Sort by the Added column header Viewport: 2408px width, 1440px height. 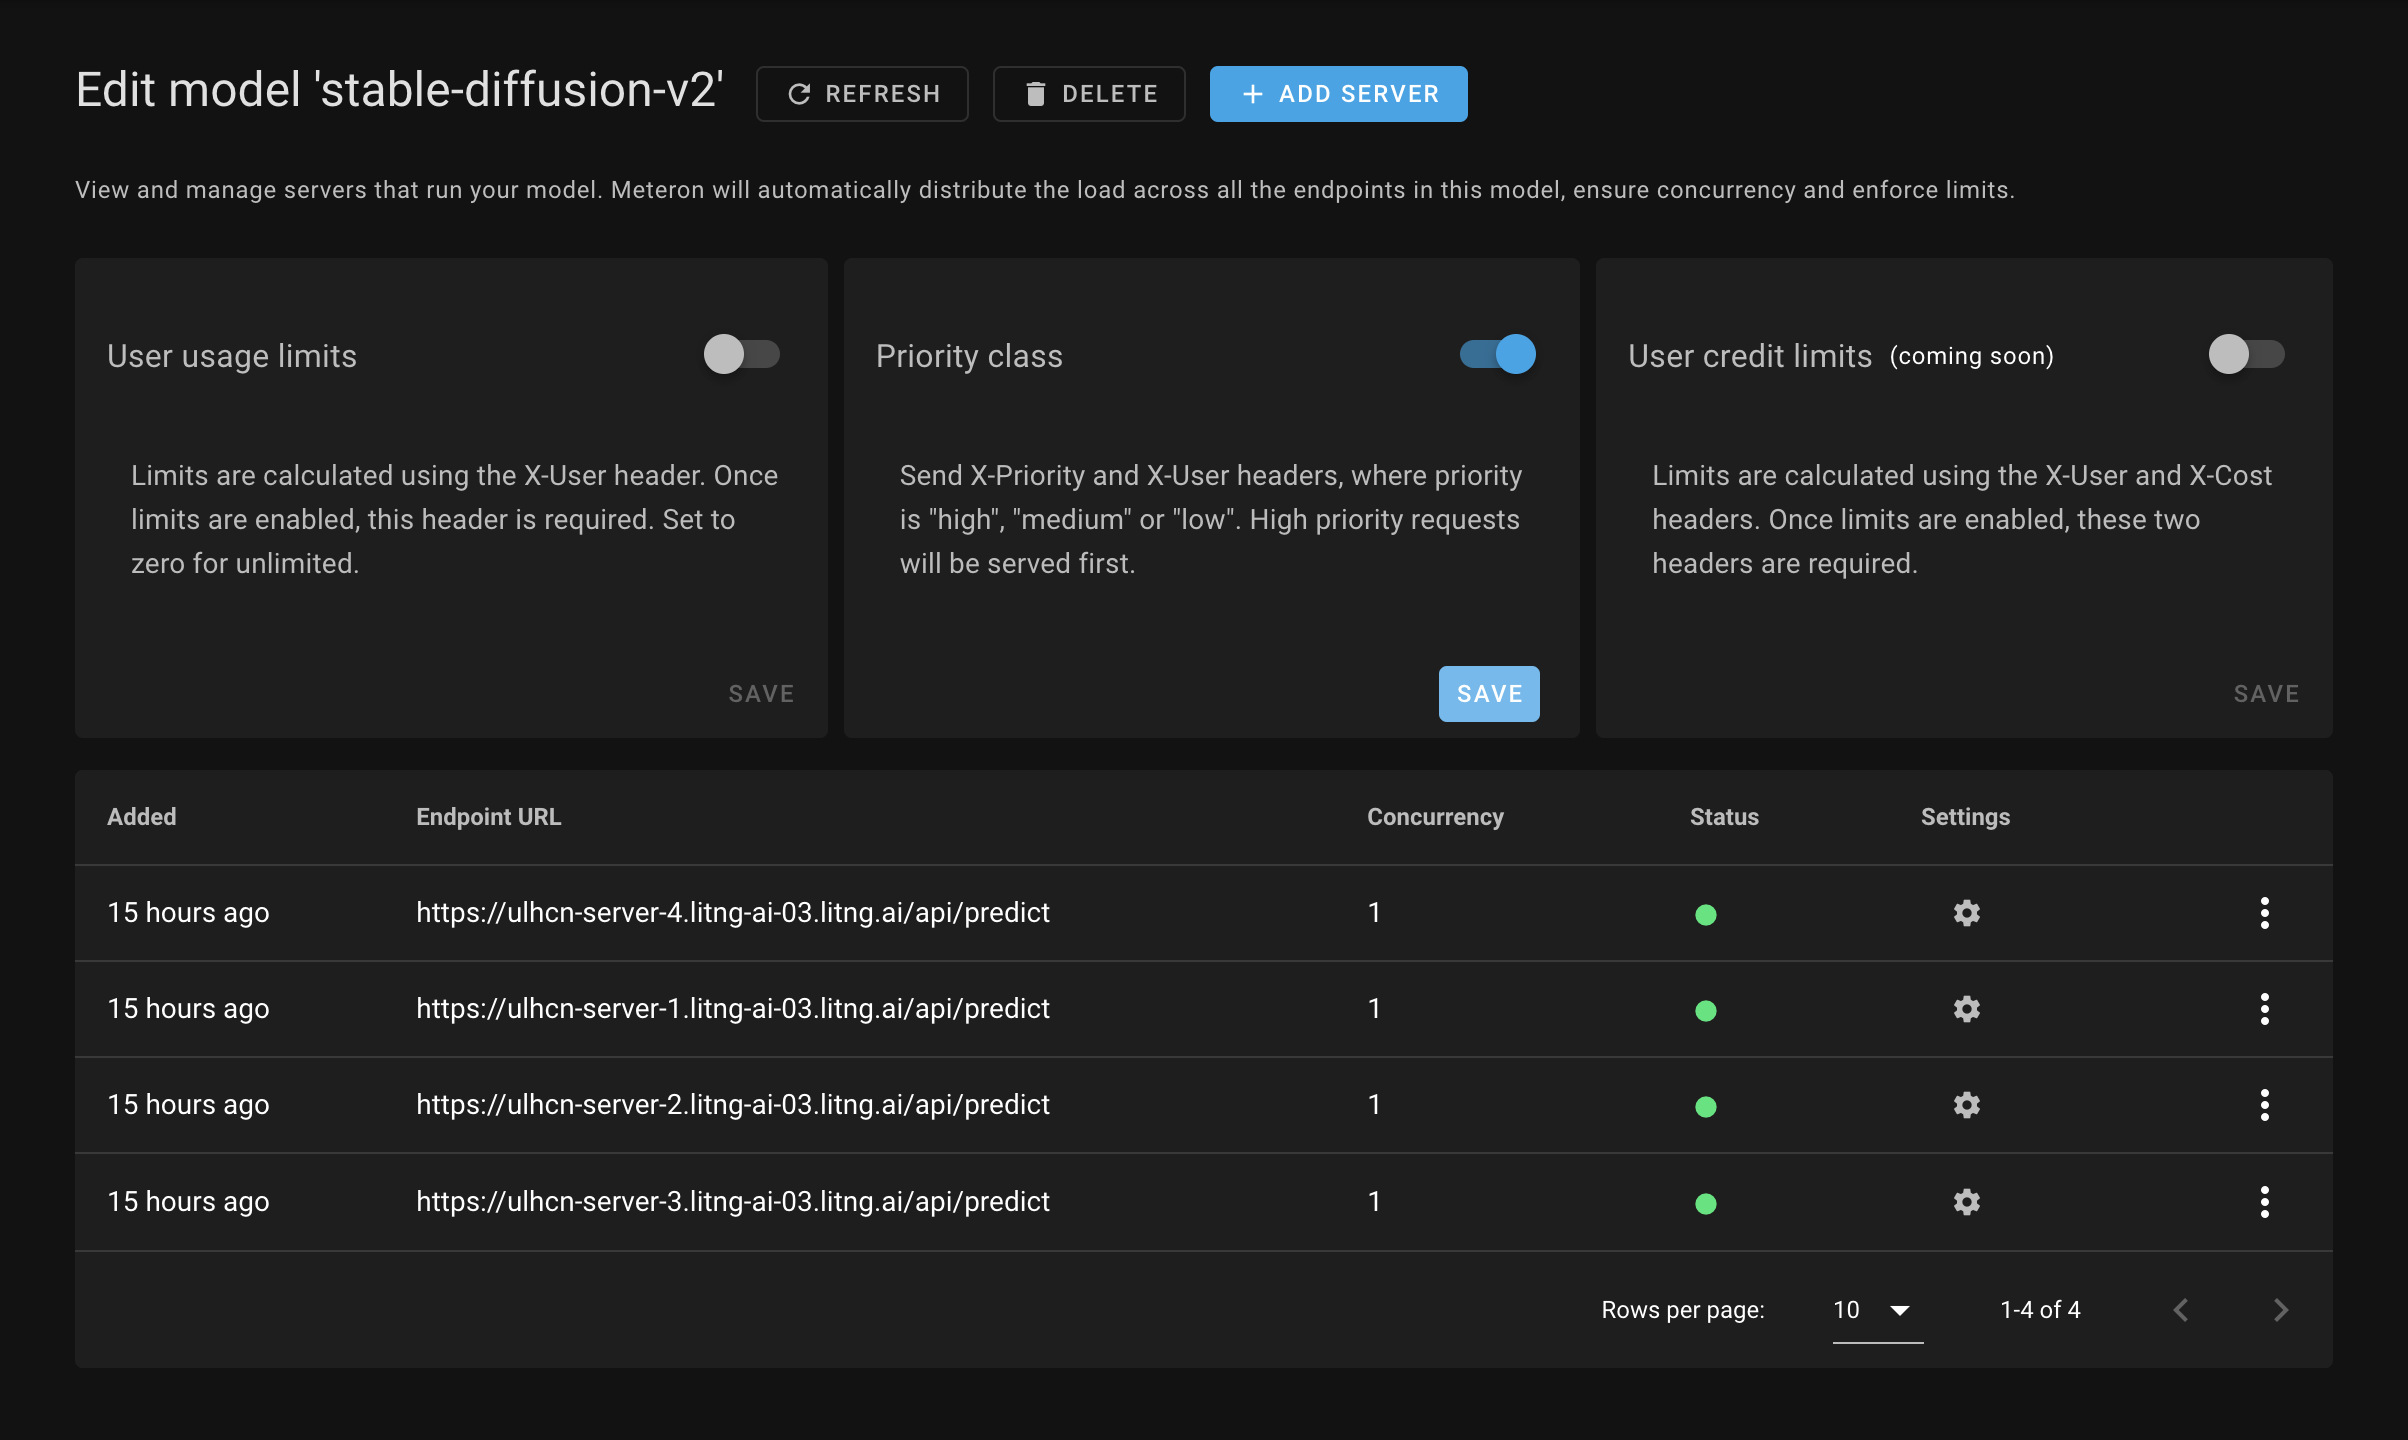[141, 817]
